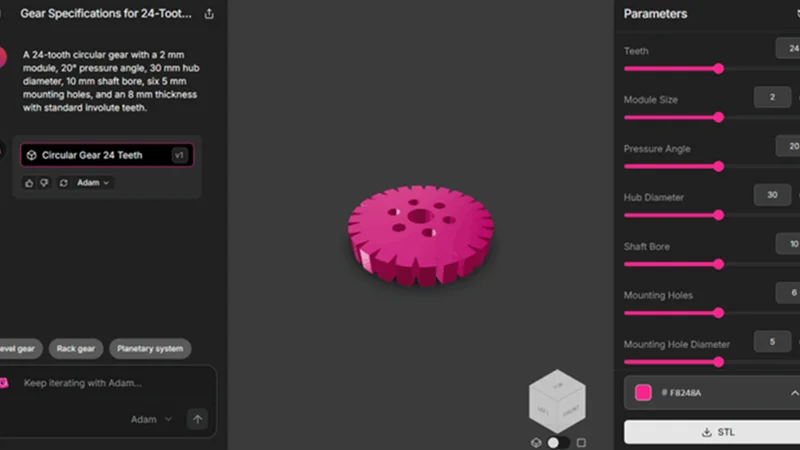Screen dimensions: 800x450
Task: Click the pink F8248A color swatch
Action: click(643, 392)
